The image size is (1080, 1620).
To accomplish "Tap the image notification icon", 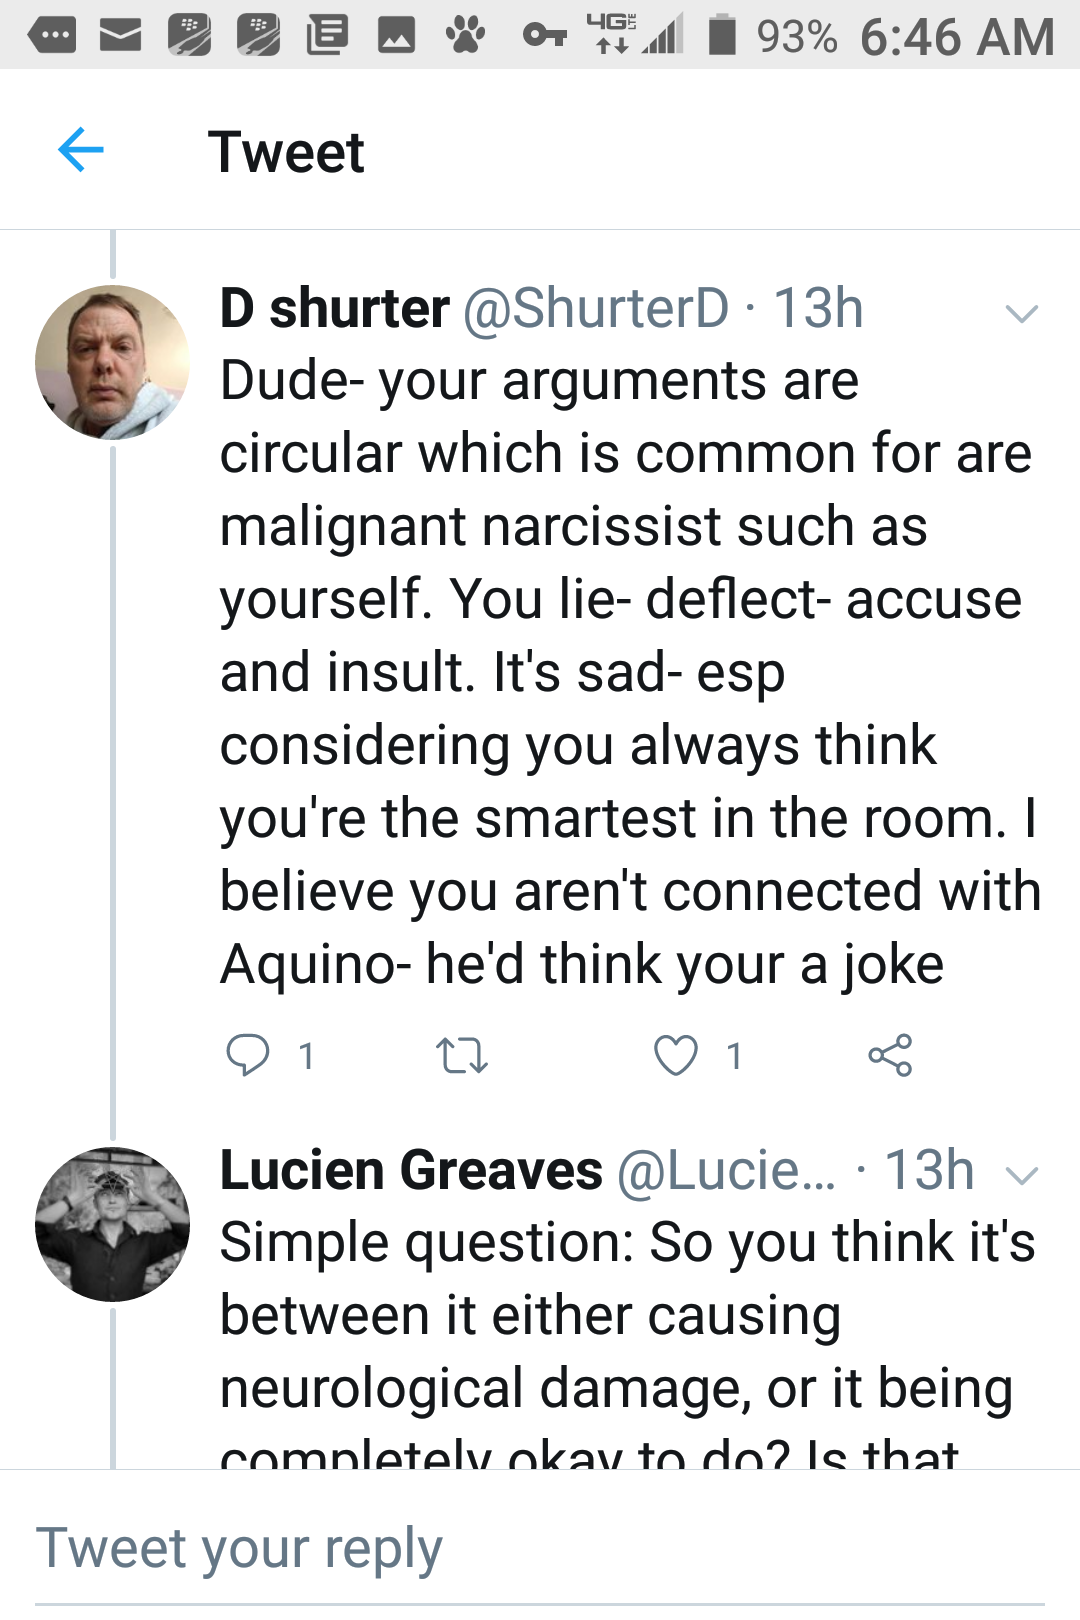I will (x=396, y=37).
